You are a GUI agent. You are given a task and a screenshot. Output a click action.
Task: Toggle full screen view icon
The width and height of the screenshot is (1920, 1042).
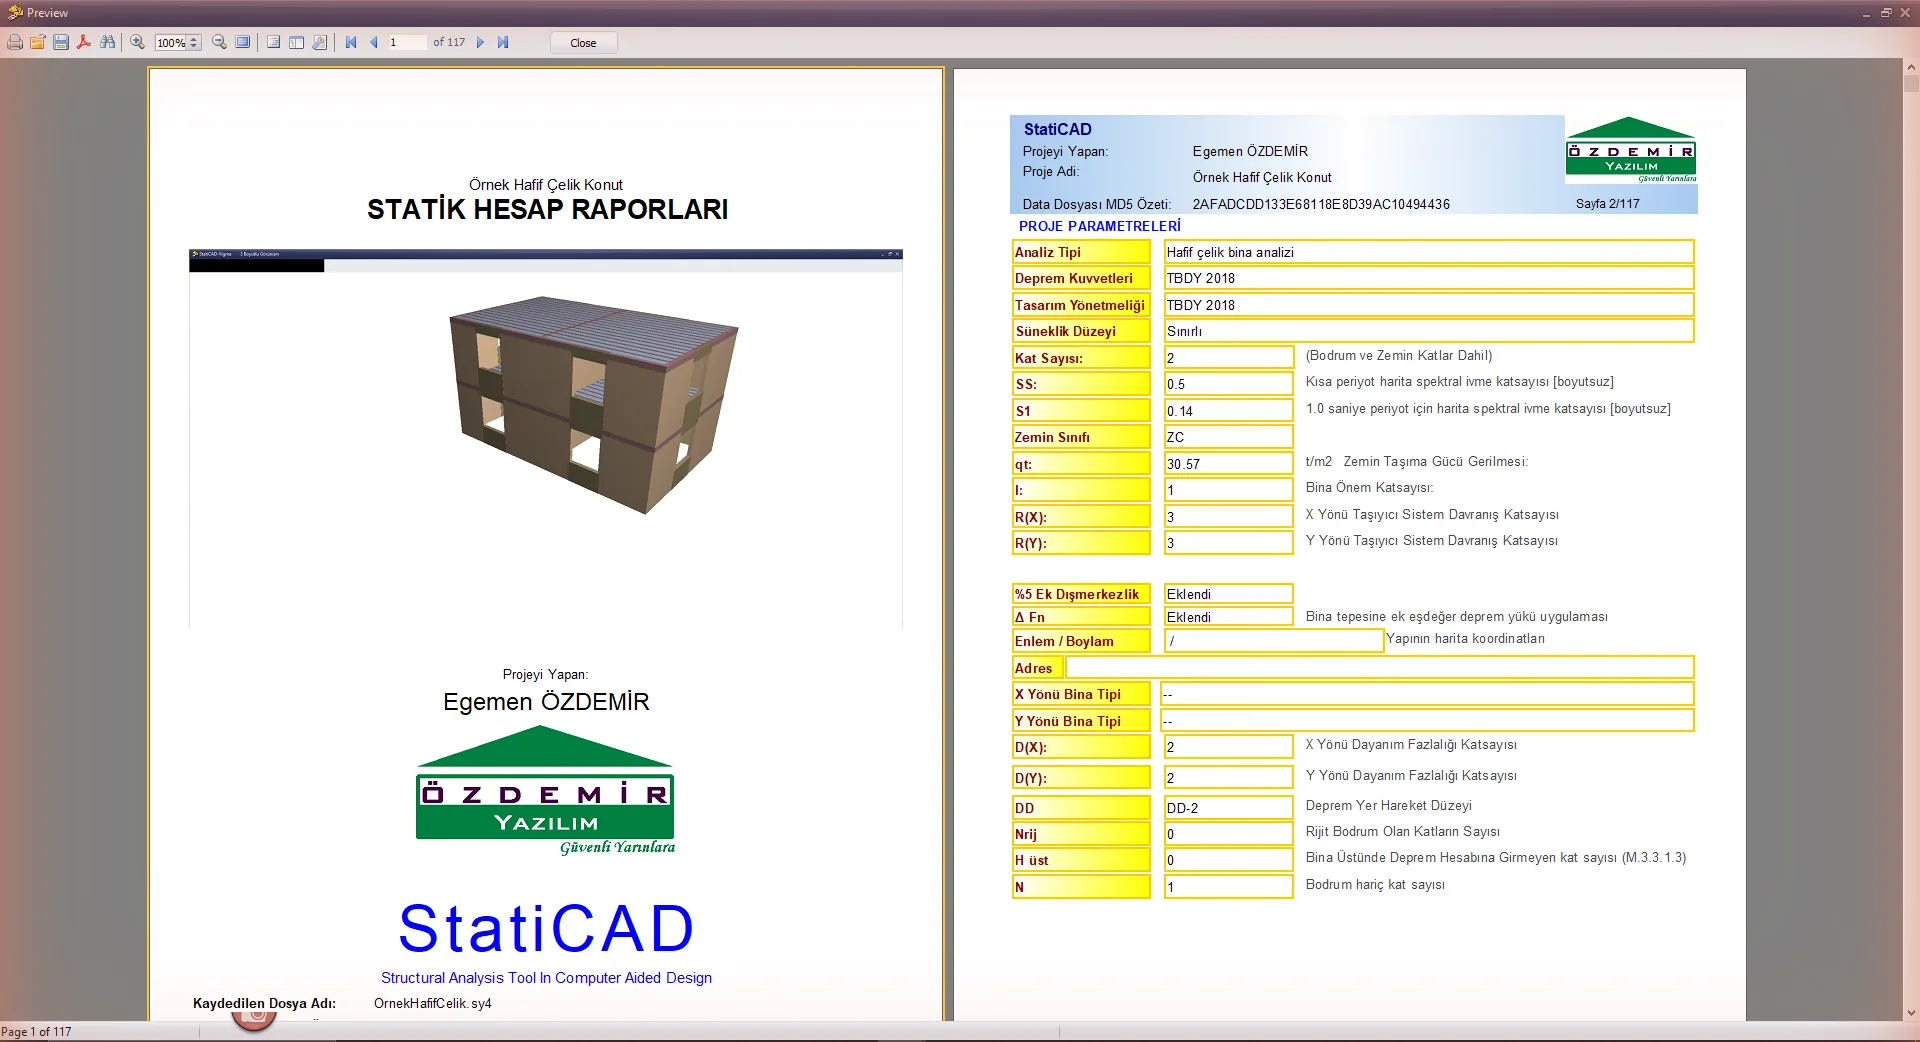tap(243, 43)
